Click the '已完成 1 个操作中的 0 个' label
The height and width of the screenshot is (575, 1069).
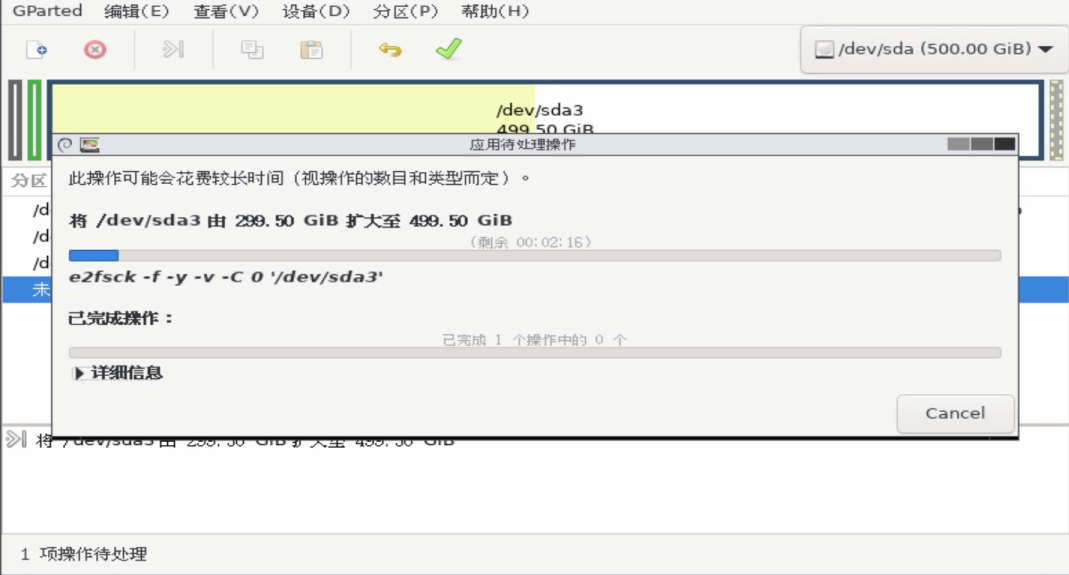534,340
